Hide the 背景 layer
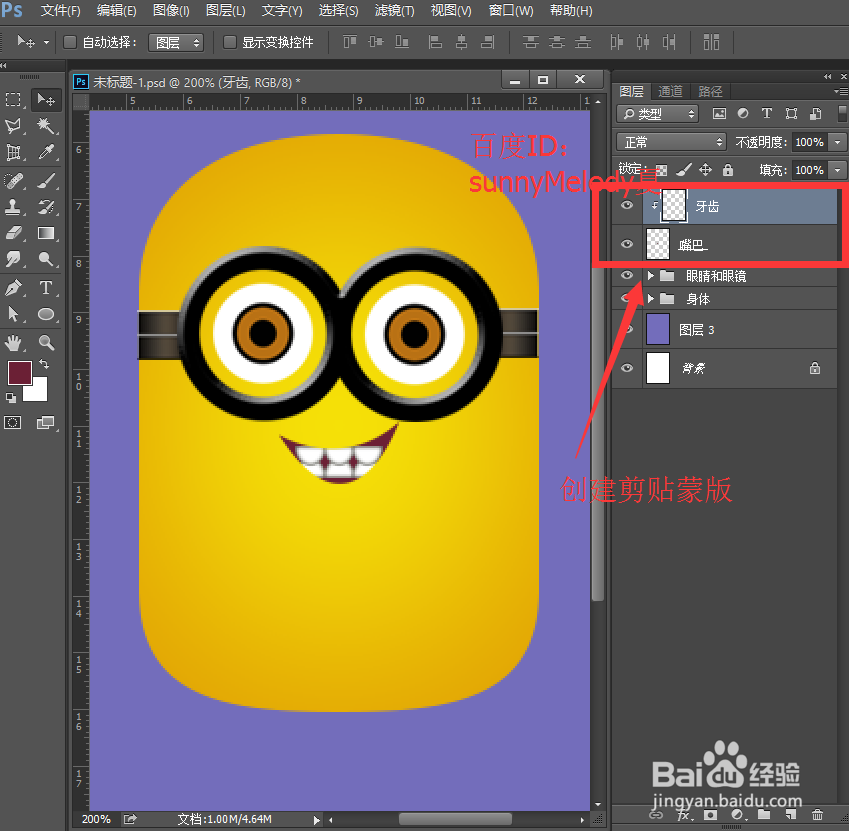Viewport: 849px width, 831px height. 627,368
